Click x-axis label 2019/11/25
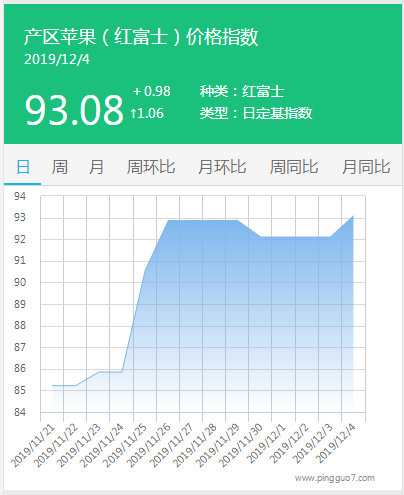Image resolution: width=404 pixels, height=495 pixels. pyautogui.click(x=125, y=445)
